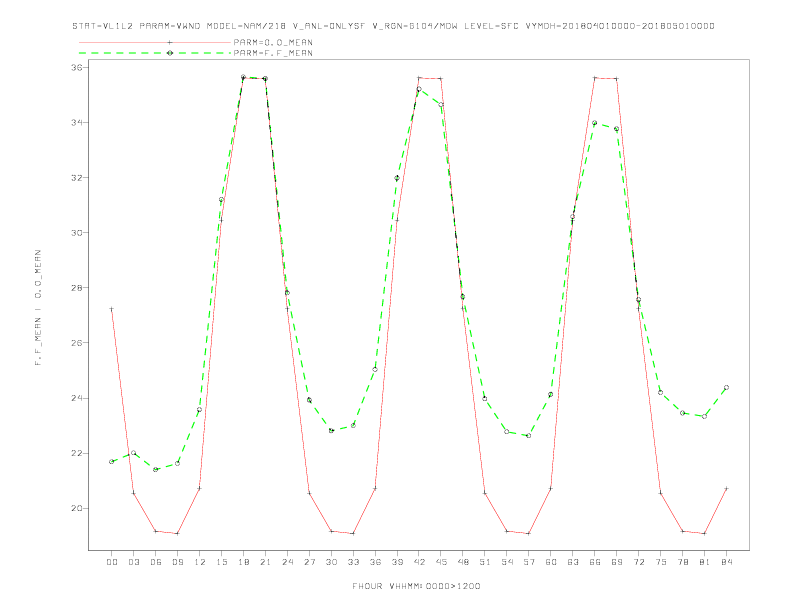Select green F.F_MEAN data point at hour 66

[x=595, y=123]
